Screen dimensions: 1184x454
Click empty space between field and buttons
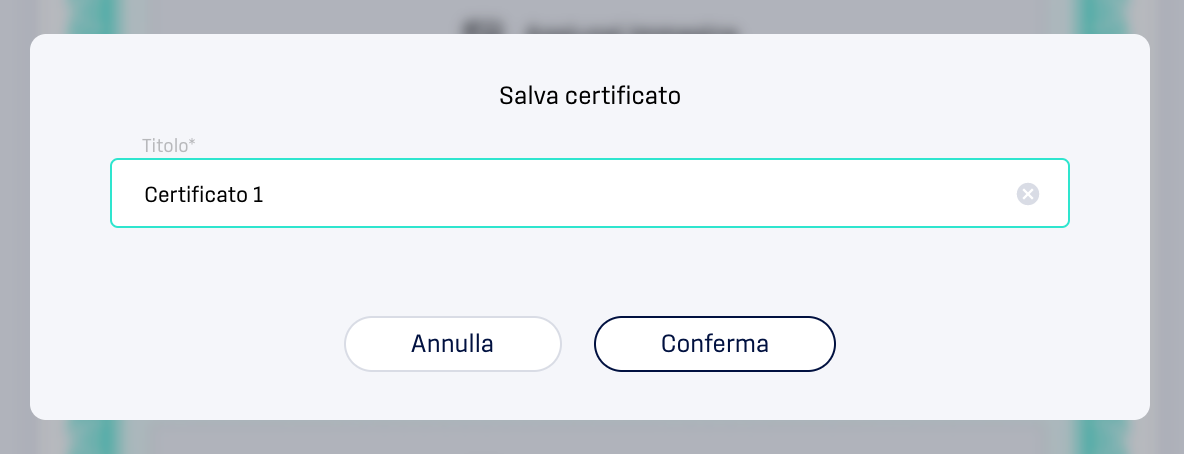590,272
